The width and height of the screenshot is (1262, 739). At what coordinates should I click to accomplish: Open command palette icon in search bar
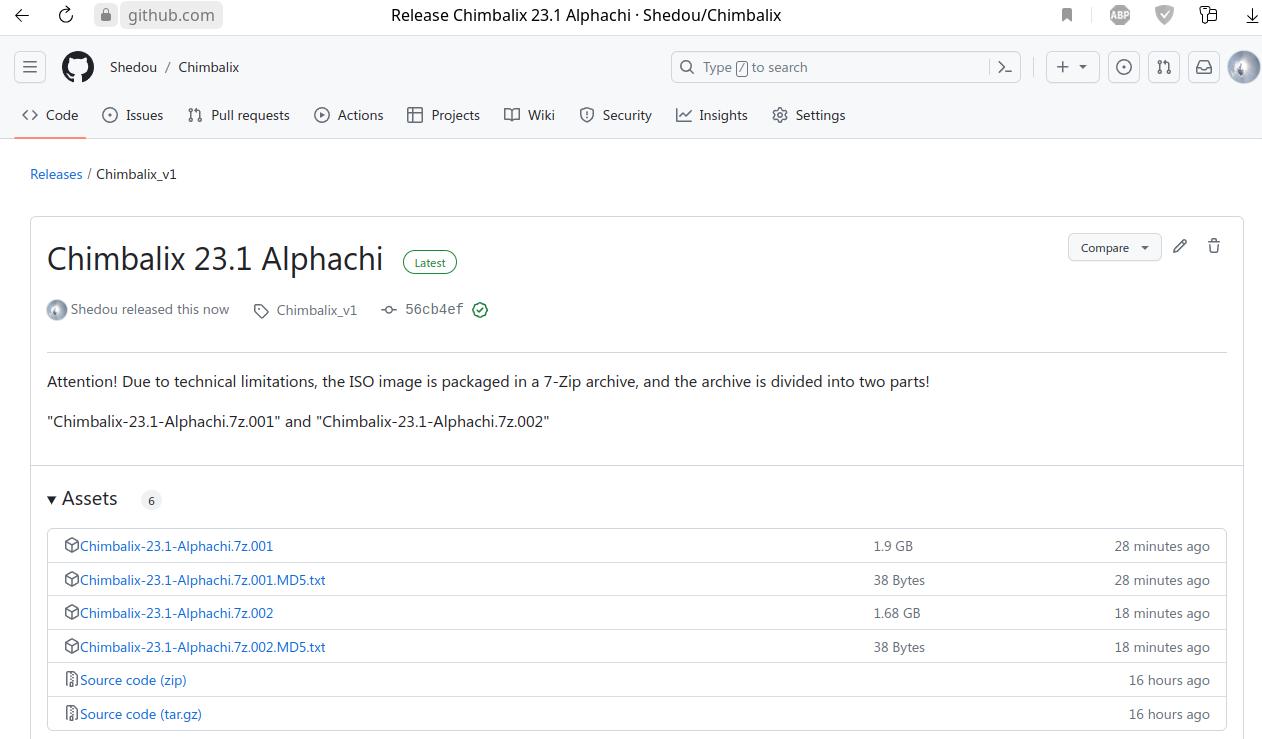tap(1005, 67)
